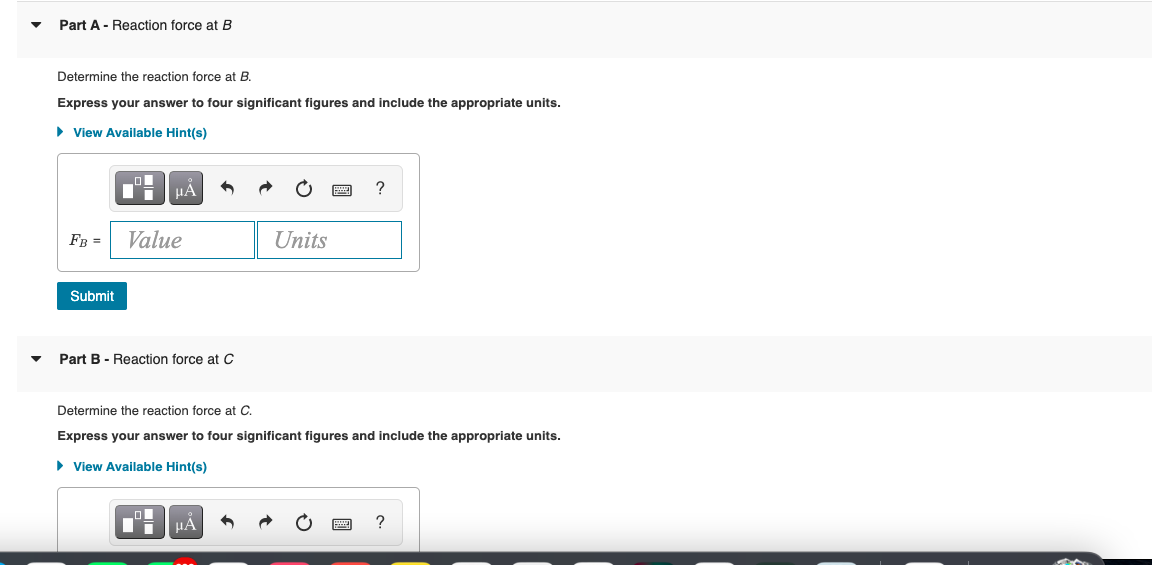Click redo arrow in Part A toolbar
This screenshot has width=1152, height=565.
coord(265,189)
